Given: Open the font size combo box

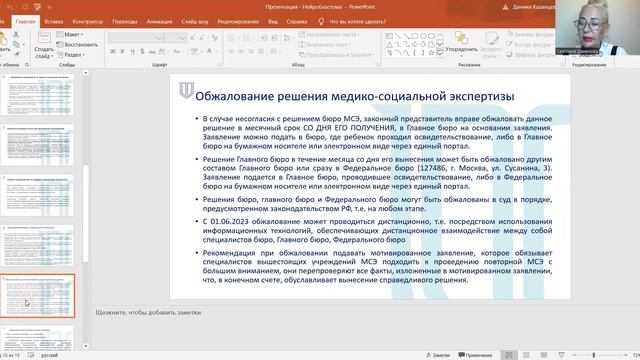Looking at the screenshot, I should coord(175,38).
